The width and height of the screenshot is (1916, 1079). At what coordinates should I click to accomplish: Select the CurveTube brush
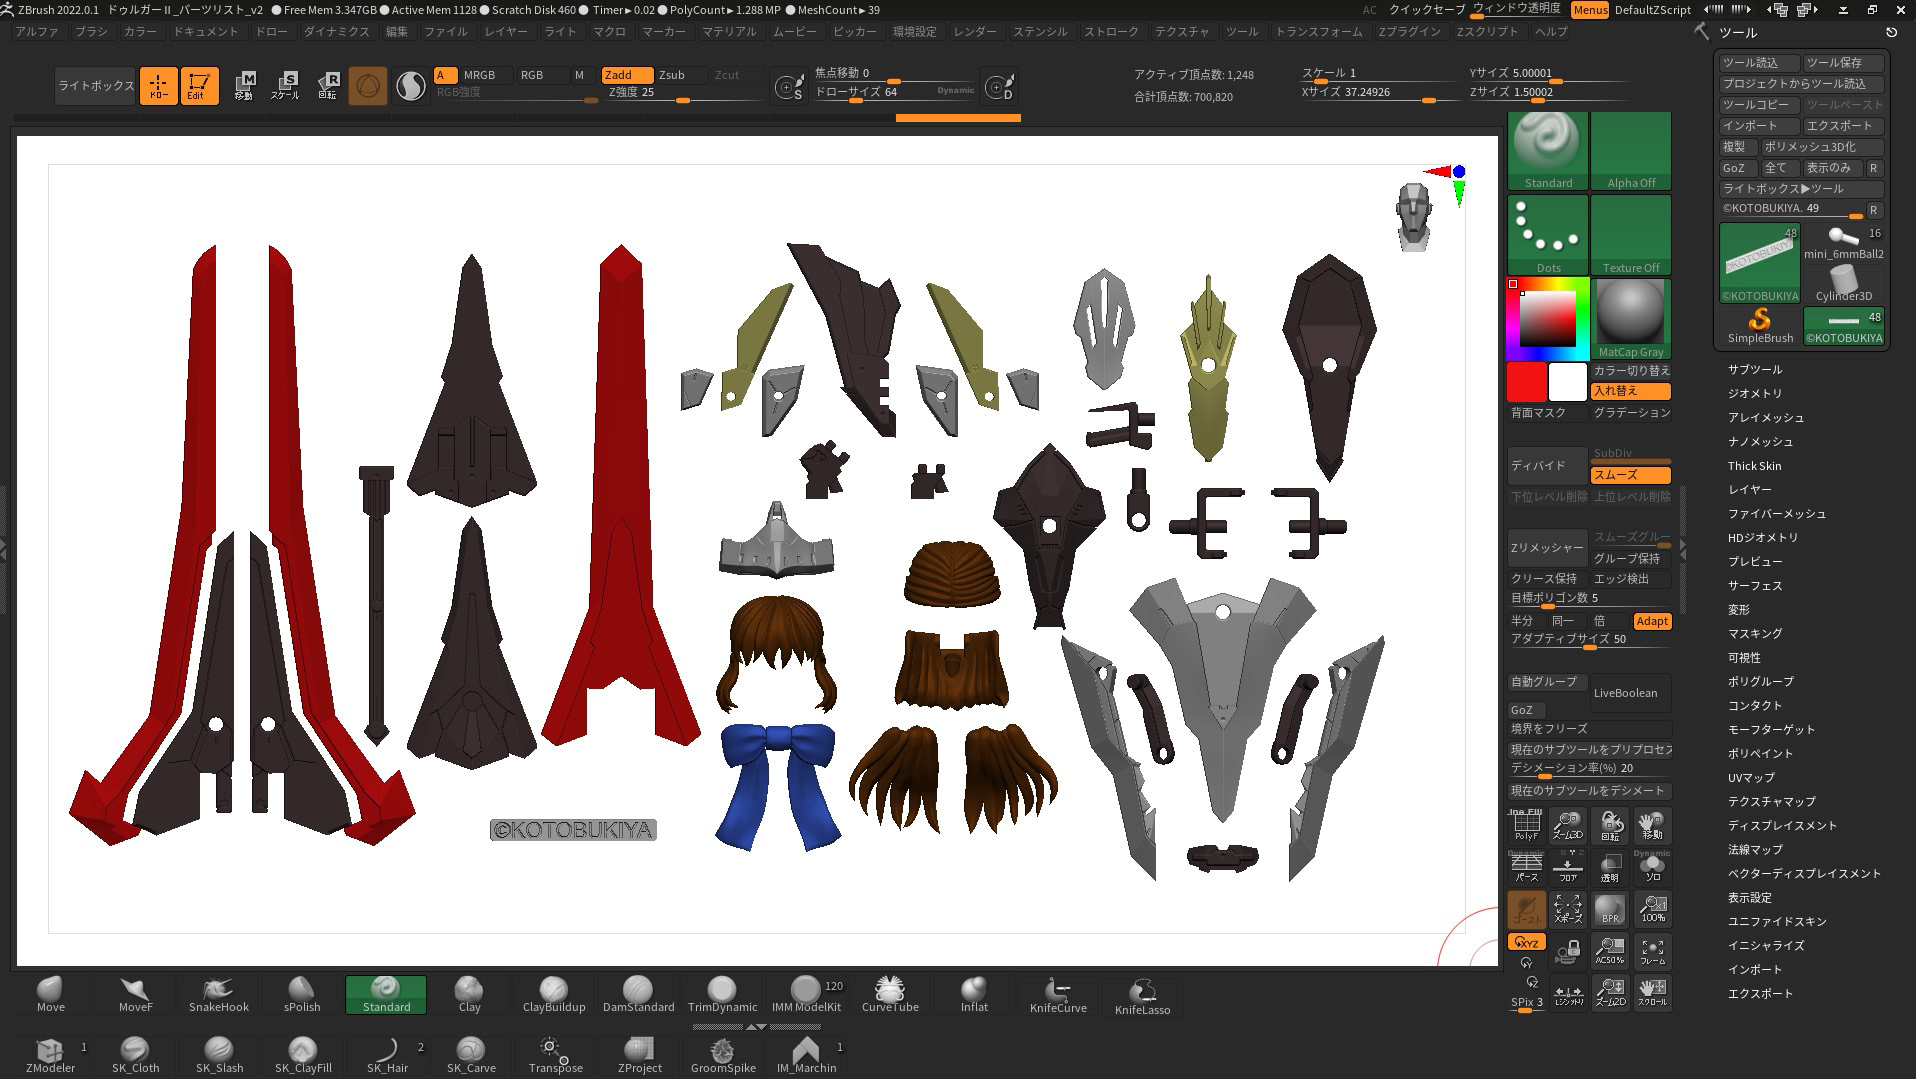(890, 995)
